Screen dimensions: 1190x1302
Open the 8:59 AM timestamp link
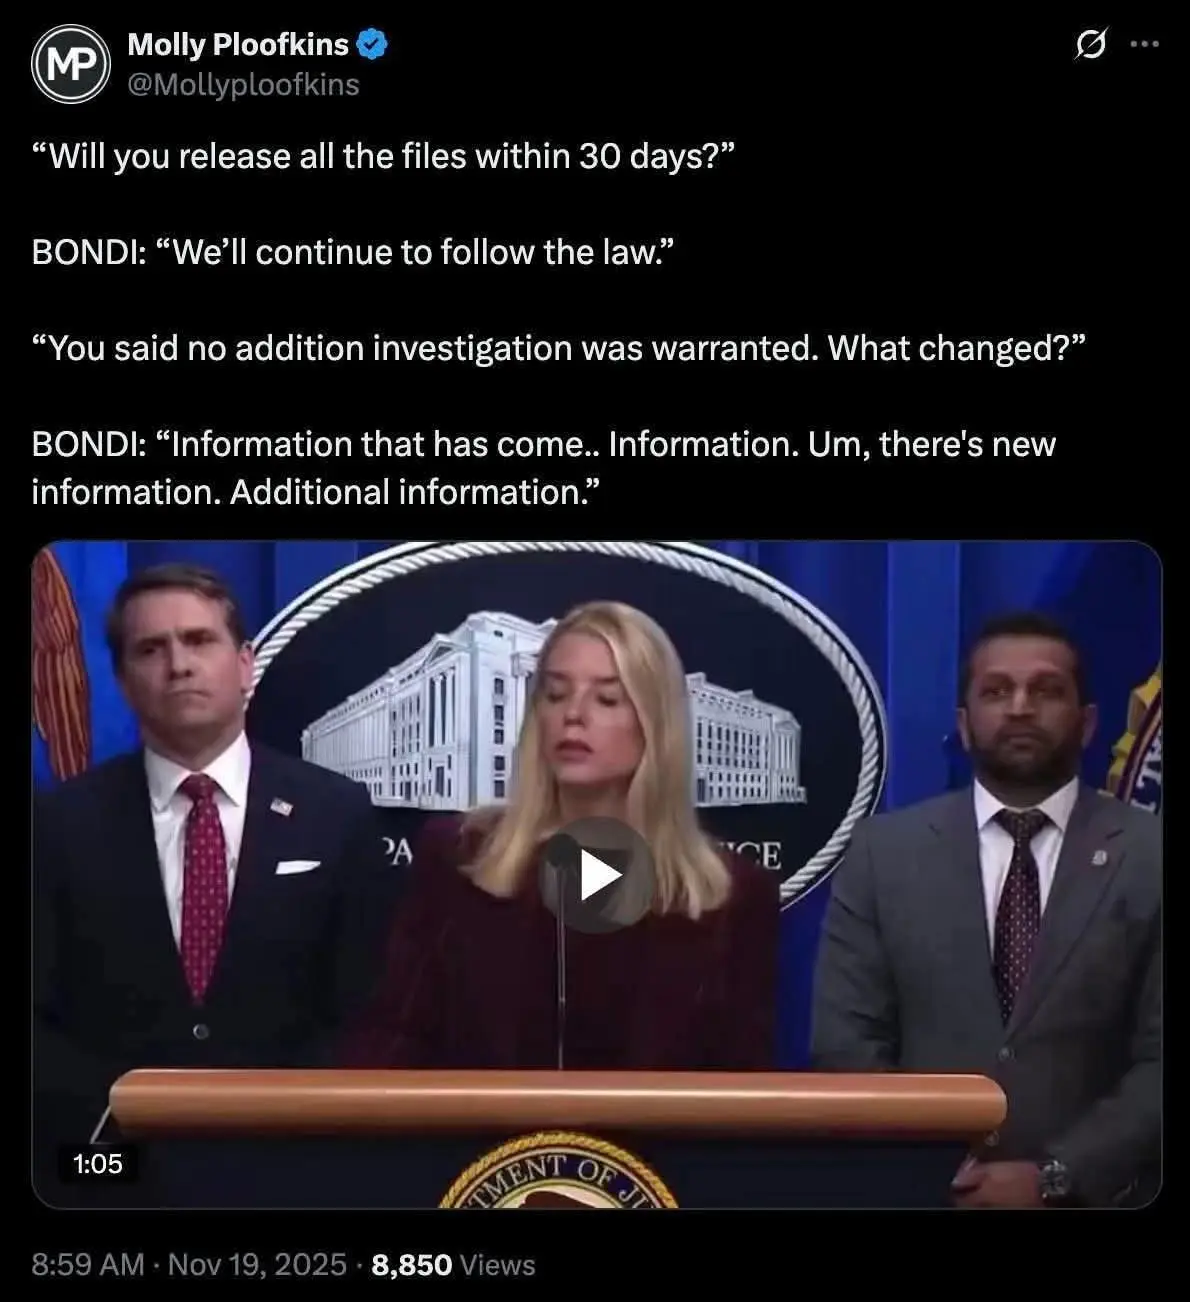pyautogui.click(x=88, y=1265)
